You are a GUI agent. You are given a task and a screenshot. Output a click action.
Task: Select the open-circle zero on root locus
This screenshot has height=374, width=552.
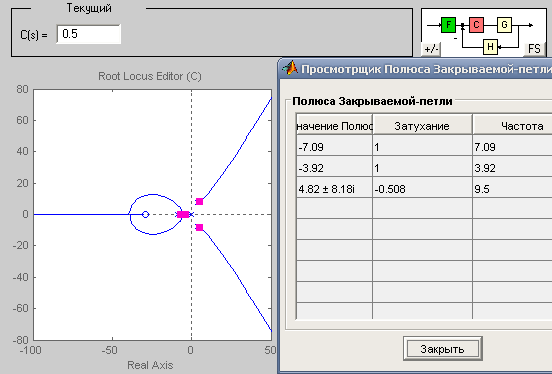(x=145, y=214)
